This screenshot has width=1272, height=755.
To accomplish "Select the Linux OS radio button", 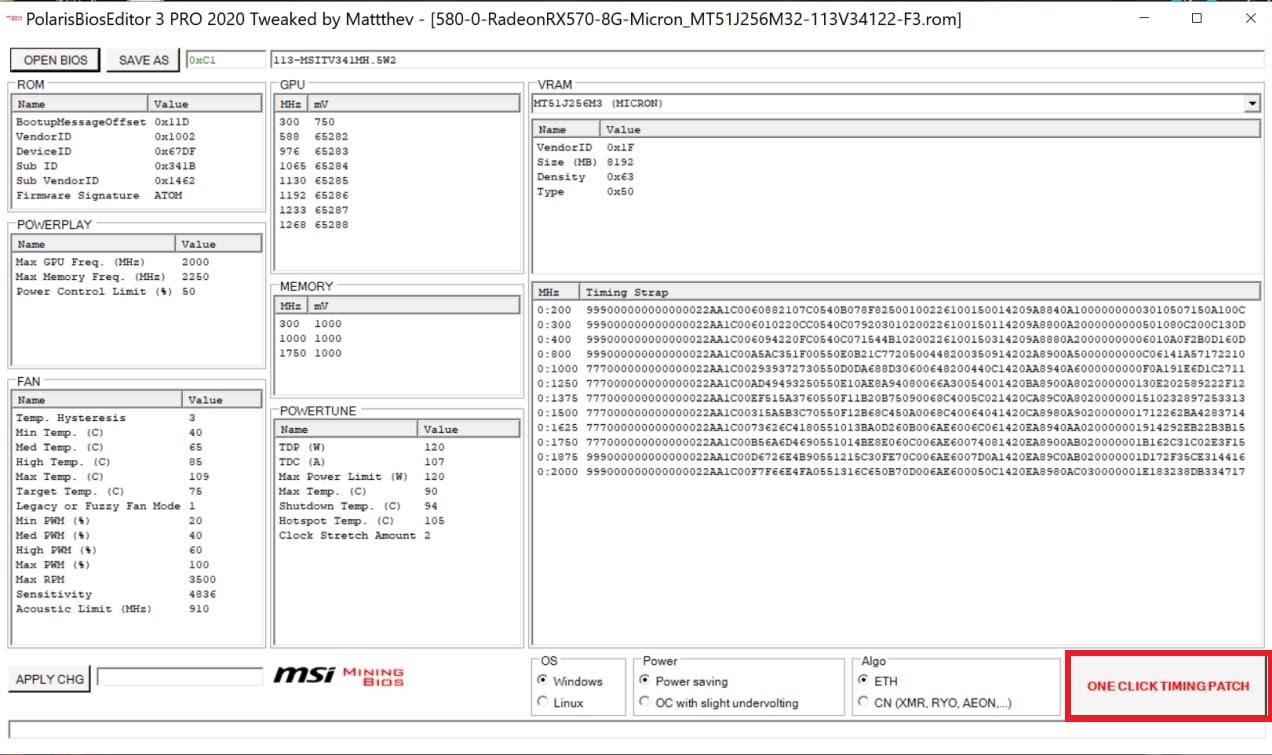I will coord(543,703).
